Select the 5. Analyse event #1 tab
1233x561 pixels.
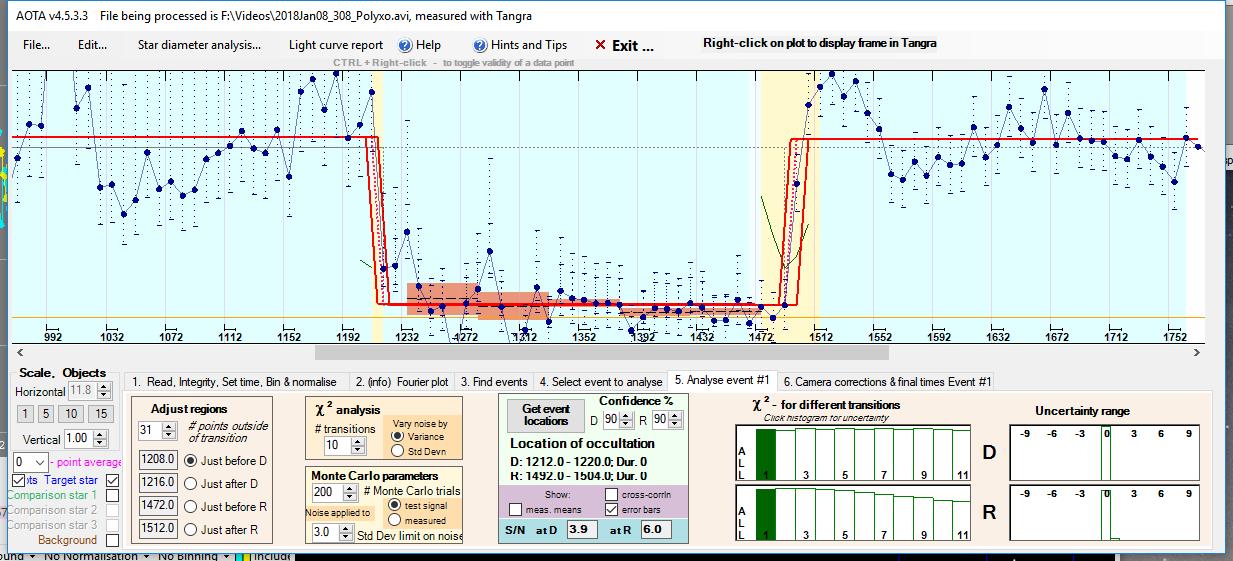tap(721, 380)
